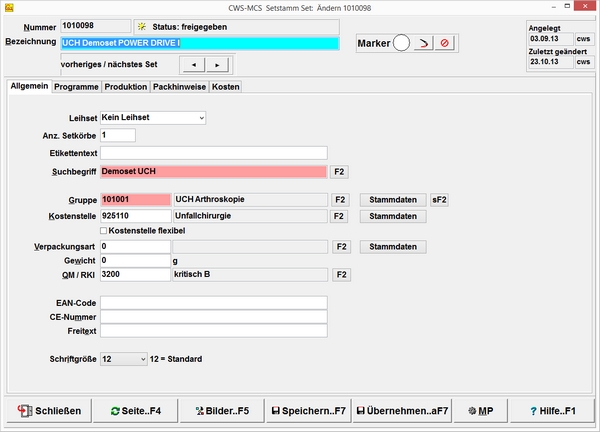Minimize the CWS-MCS window

pos(553,7)
